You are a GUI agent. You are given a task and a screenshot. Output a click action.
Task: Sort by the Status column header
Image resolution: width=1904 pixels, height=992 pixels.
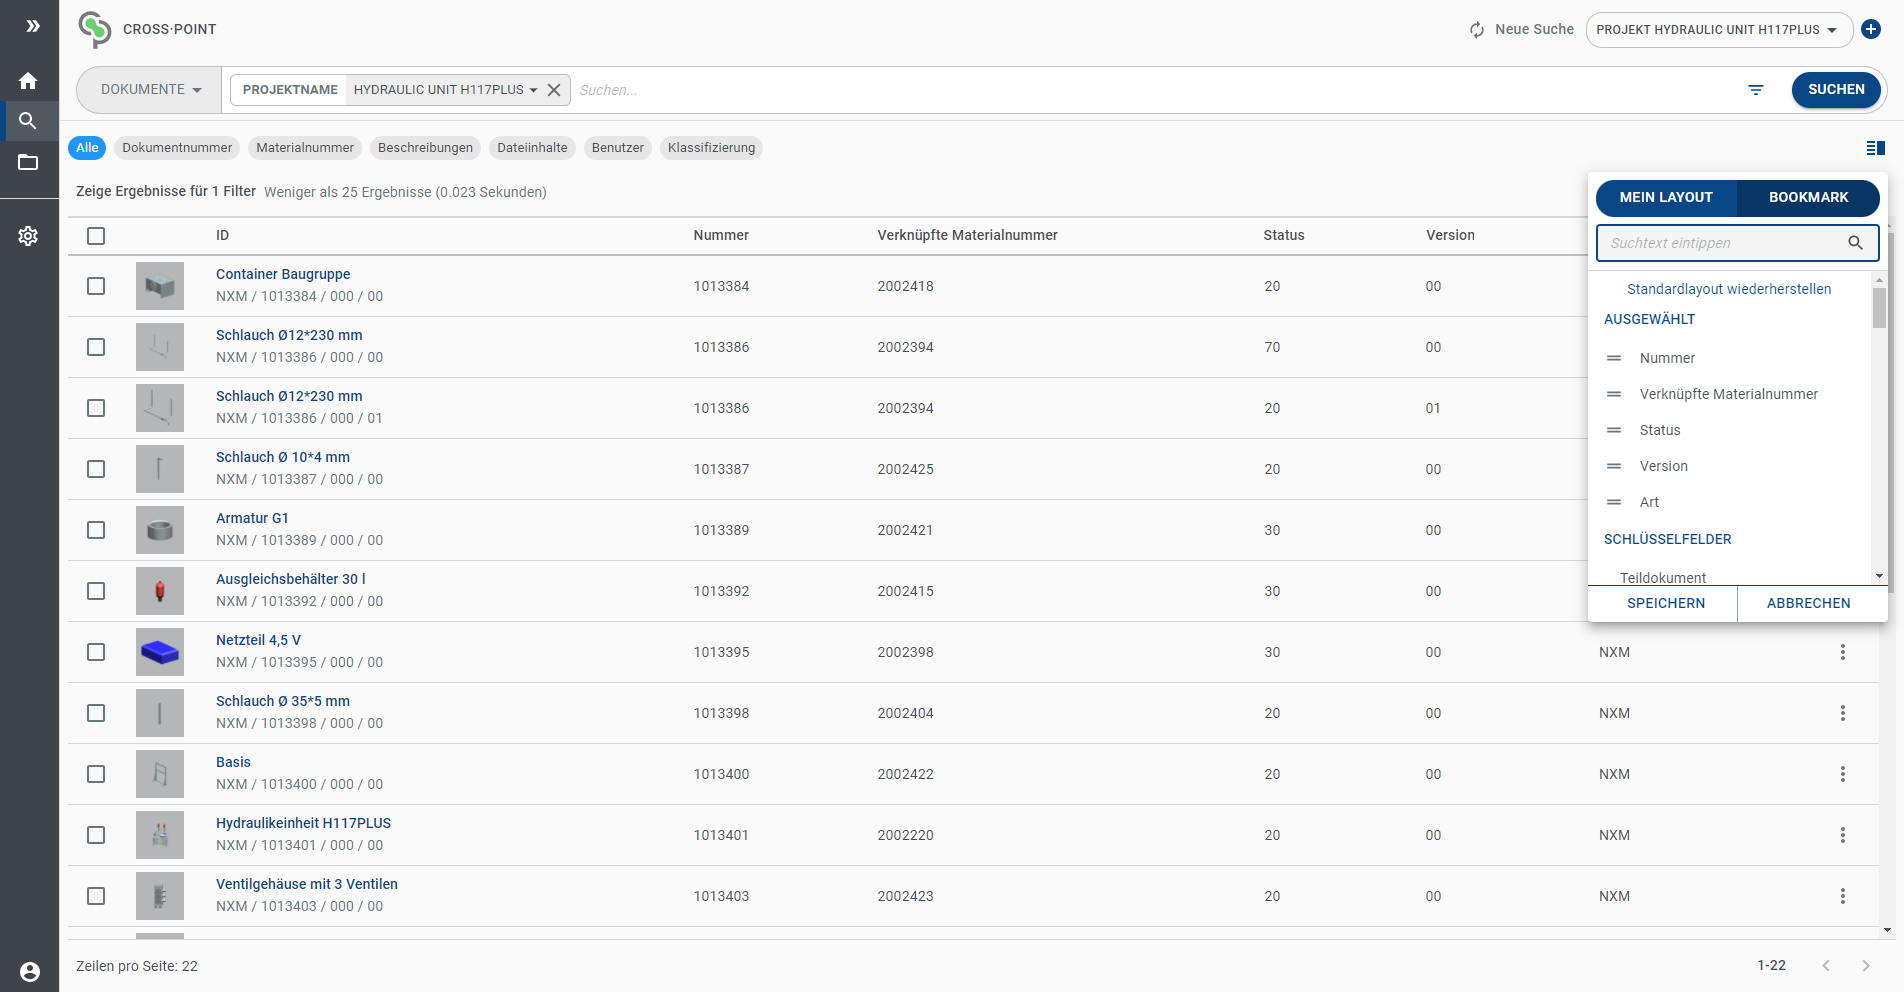(1283, 236)
